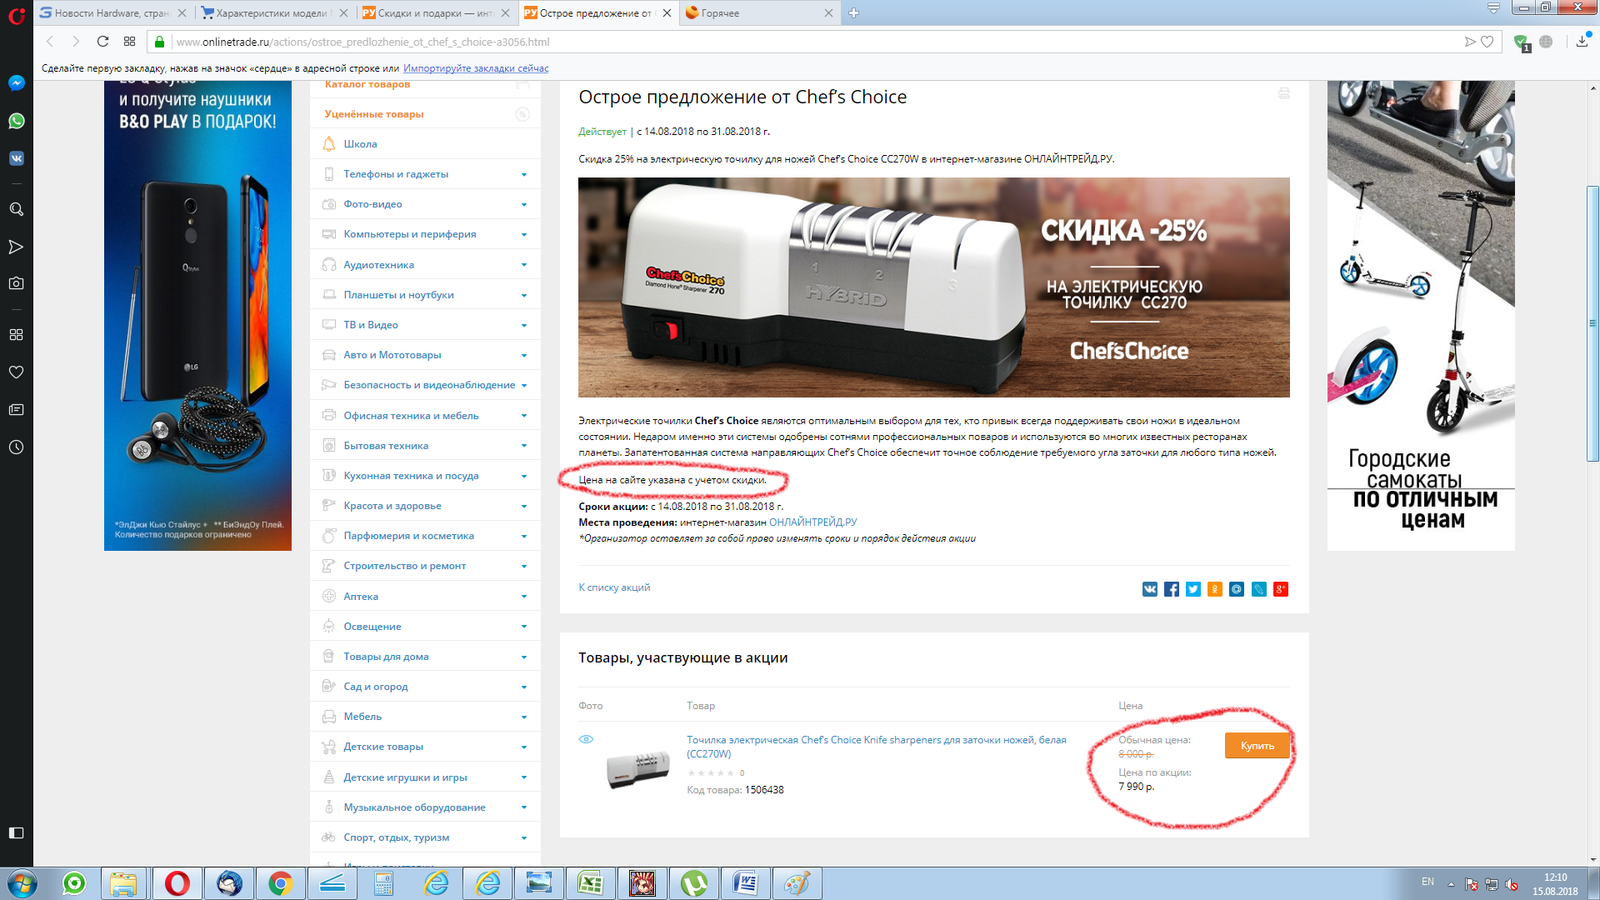This screenshot has height=900, width=1600.
Task: Expand Компьютеры и периферия category
Action: point(524,234)
